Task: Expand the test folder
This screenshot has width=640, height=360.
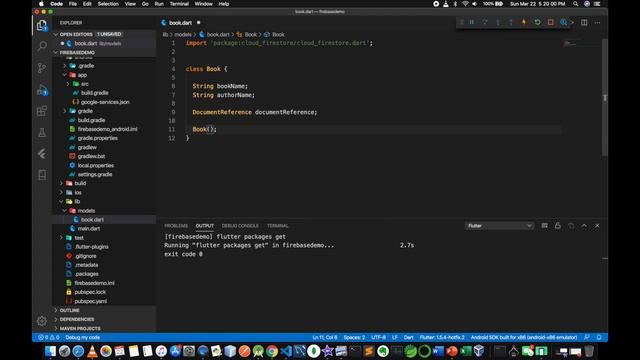Action: coord(79,238)
